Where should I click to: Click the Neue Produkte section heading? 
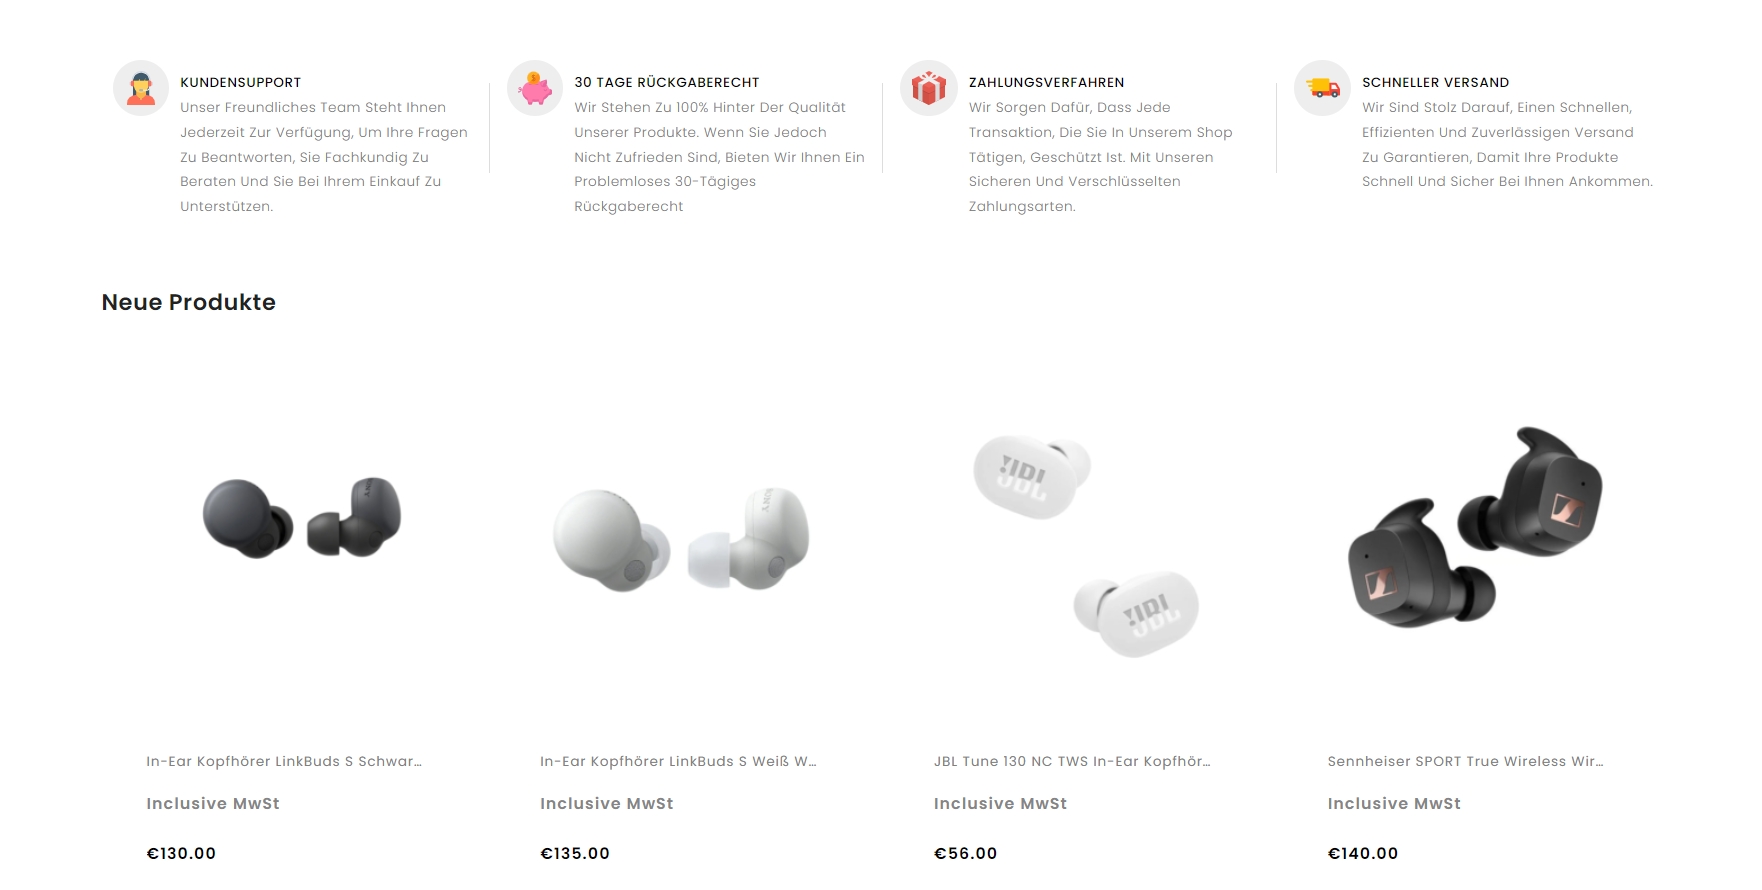pyautogui.click(x=189, y=302)
